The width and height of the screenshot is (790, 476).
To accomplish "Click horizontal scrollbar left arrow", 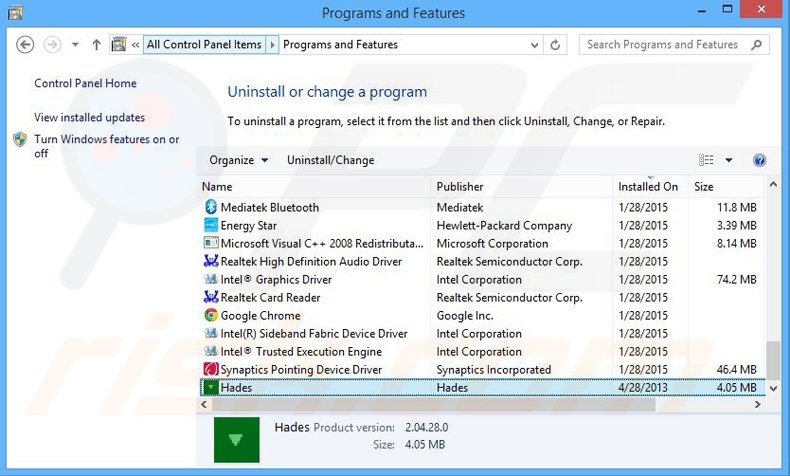I will click(204, 404).
